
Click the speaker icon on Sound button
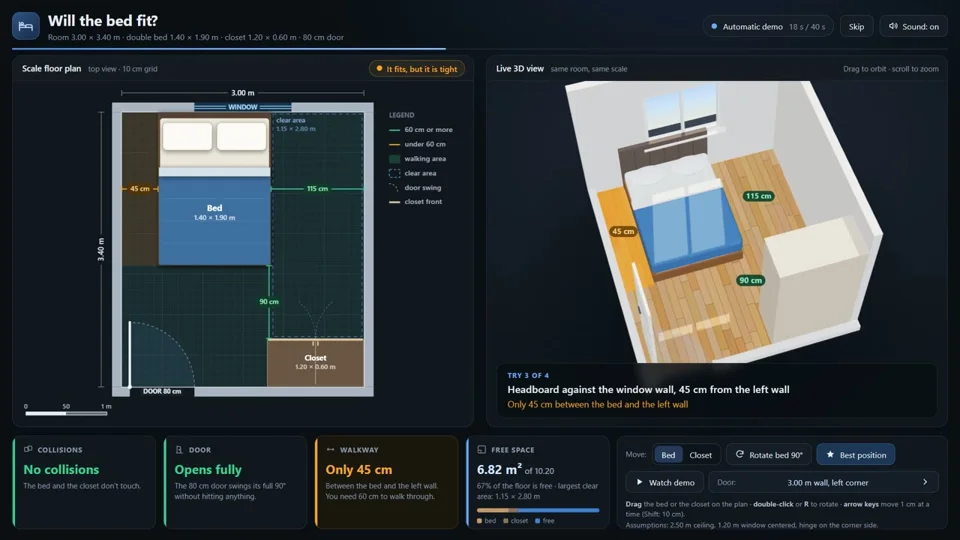tap(893, 26)
